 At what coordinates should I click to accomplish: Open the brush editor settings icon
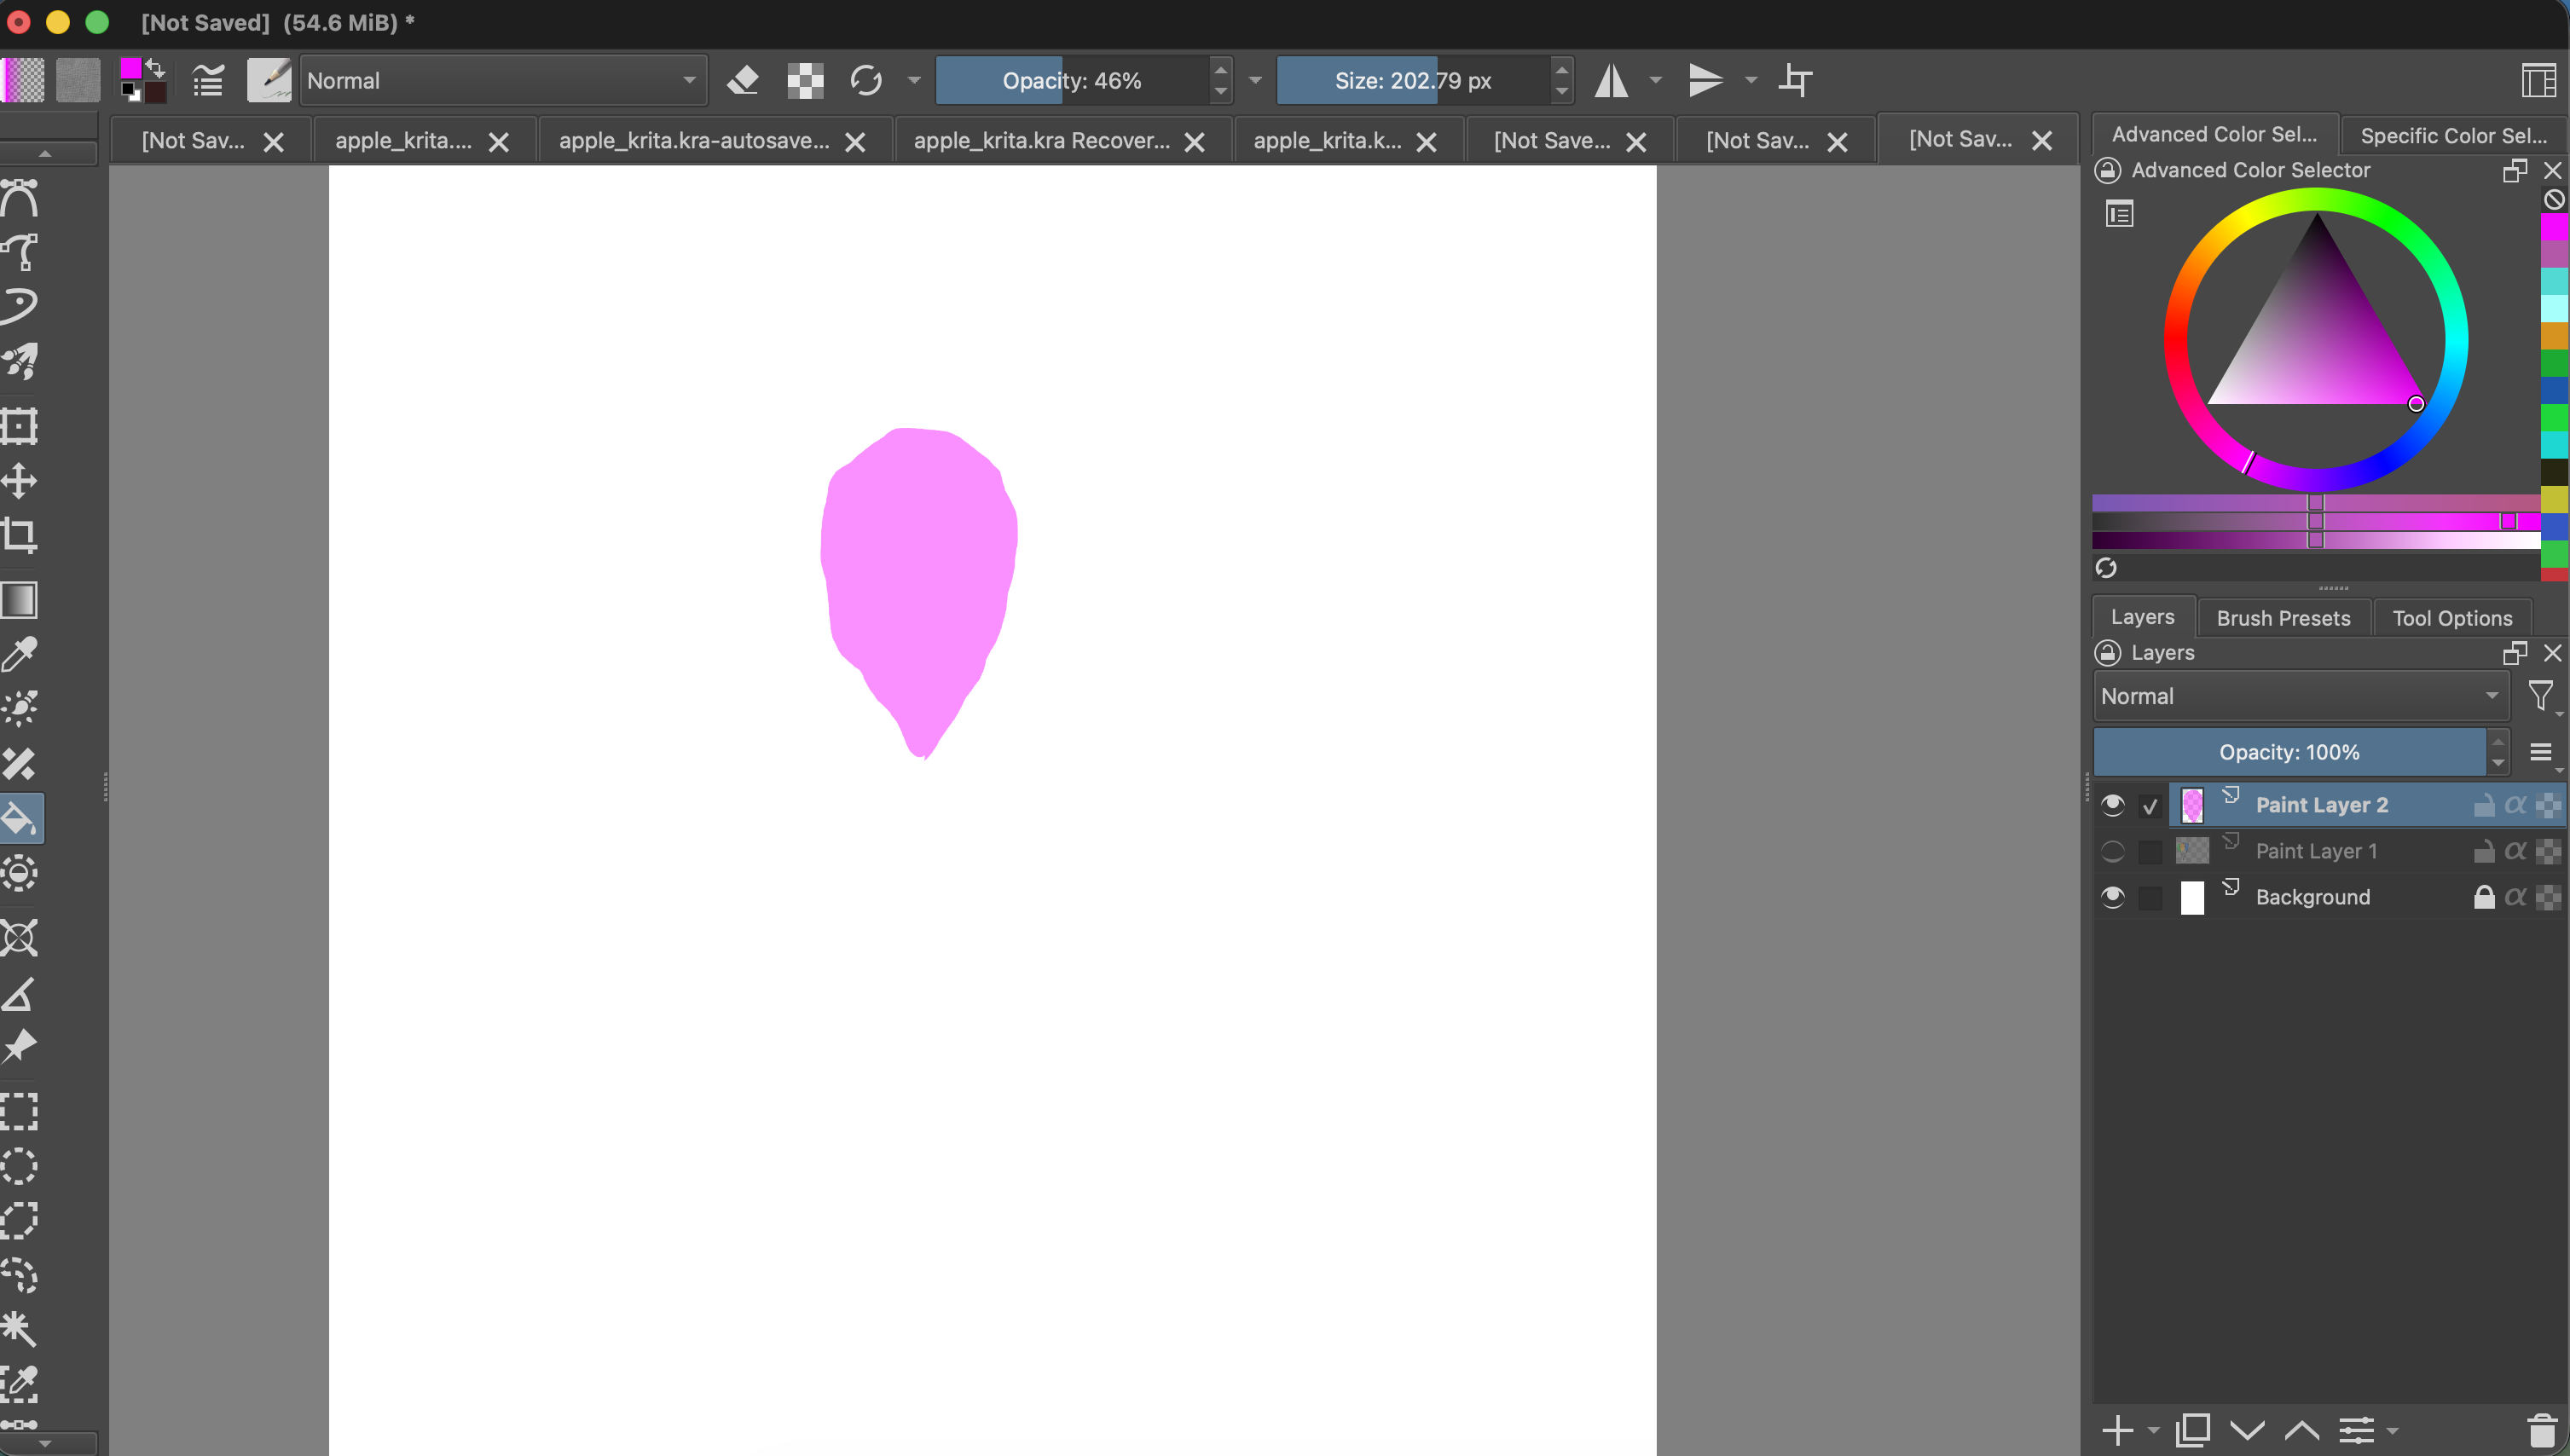pos(208,80)
